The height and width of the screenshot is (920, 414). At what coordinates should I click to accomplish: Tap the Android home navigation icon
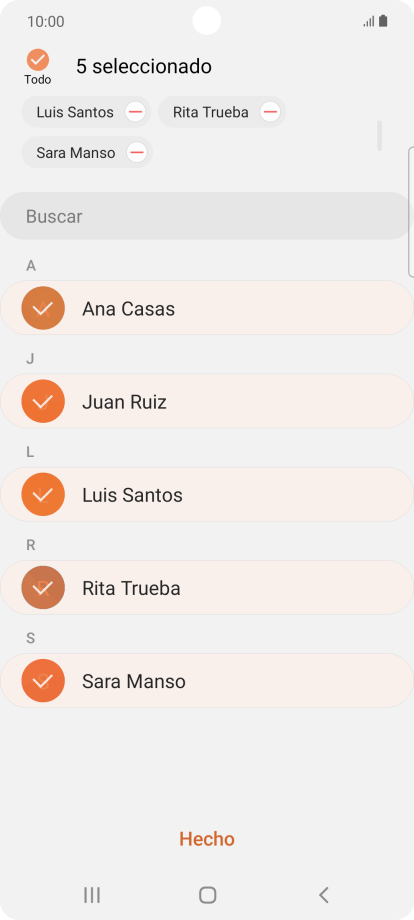click(208, 895)
